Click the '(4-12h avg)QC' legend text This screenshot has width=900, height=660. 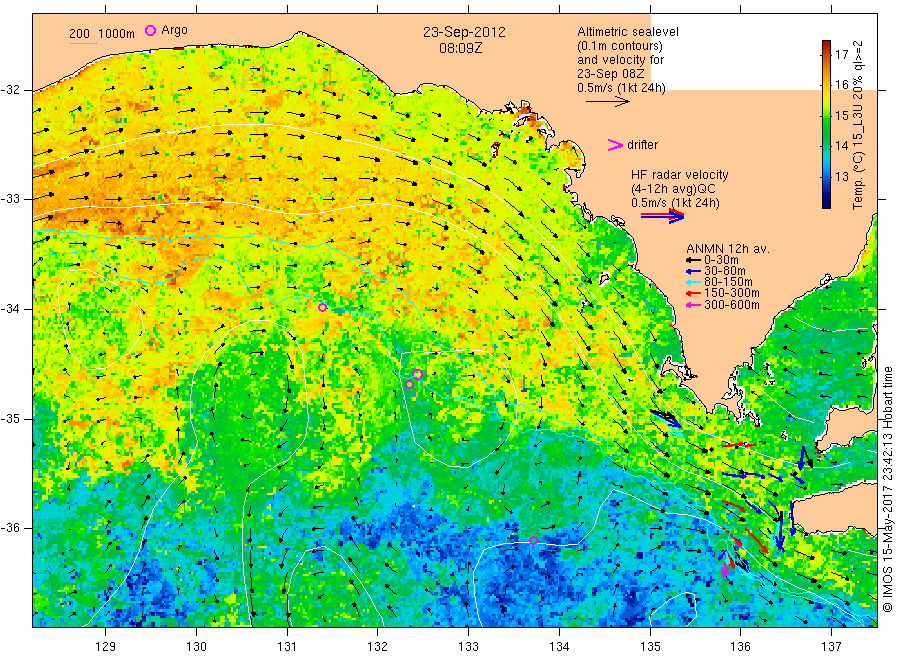pyautogui.click(x=673, y=189)
